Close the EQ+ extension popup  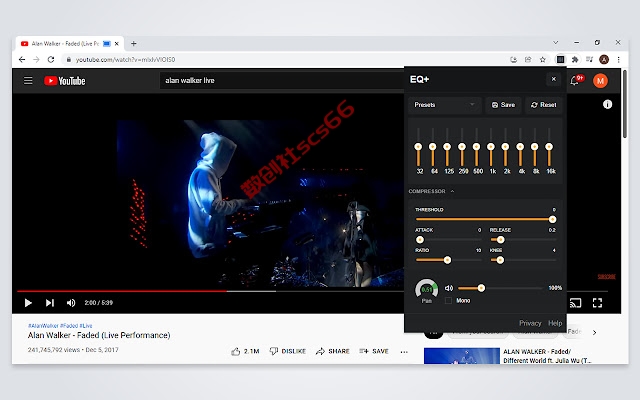point(553,79)
